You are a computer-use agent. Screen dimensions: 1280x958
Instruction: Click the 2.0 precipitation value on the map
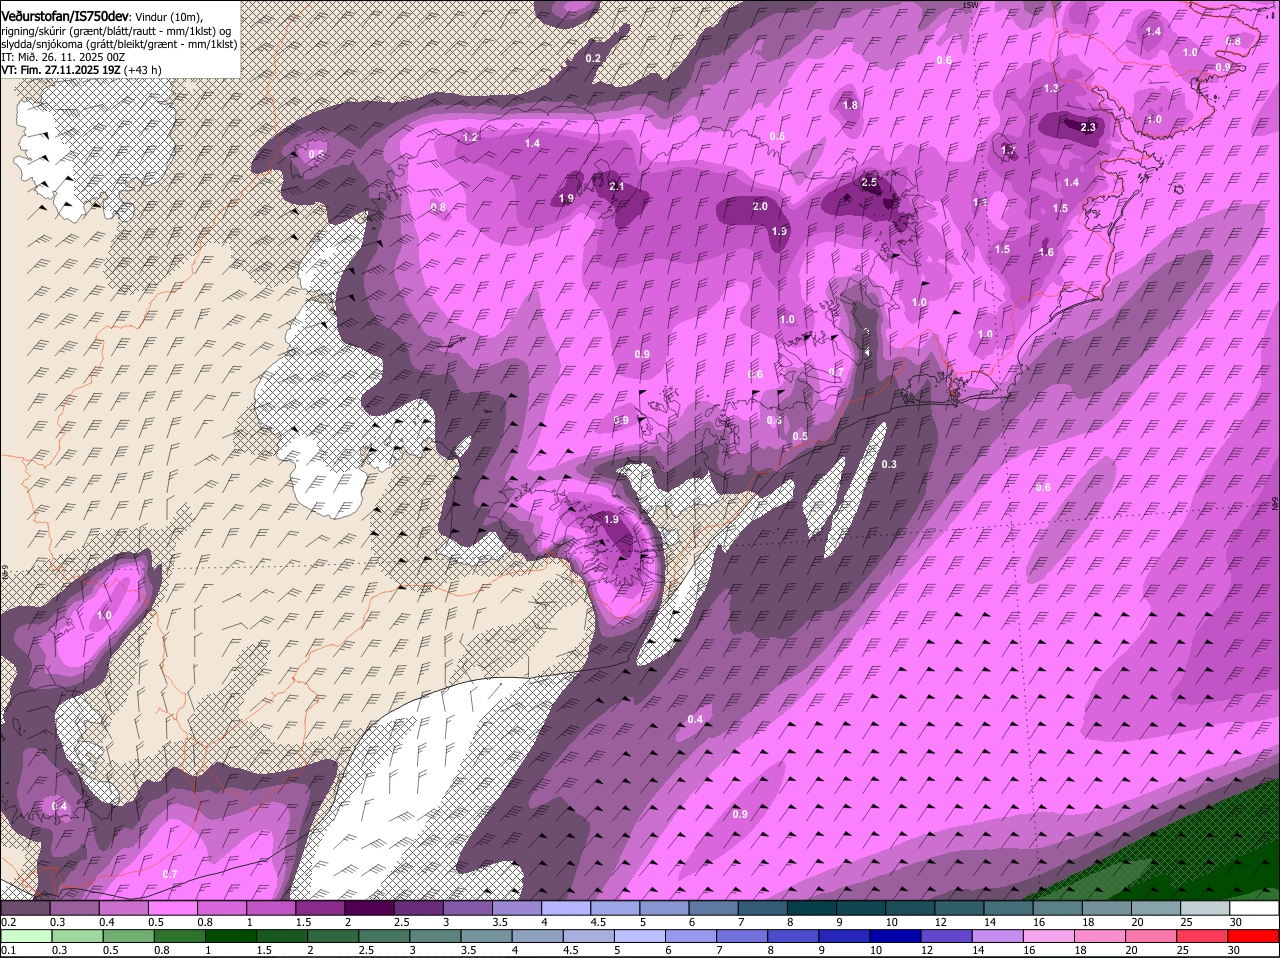760,206
